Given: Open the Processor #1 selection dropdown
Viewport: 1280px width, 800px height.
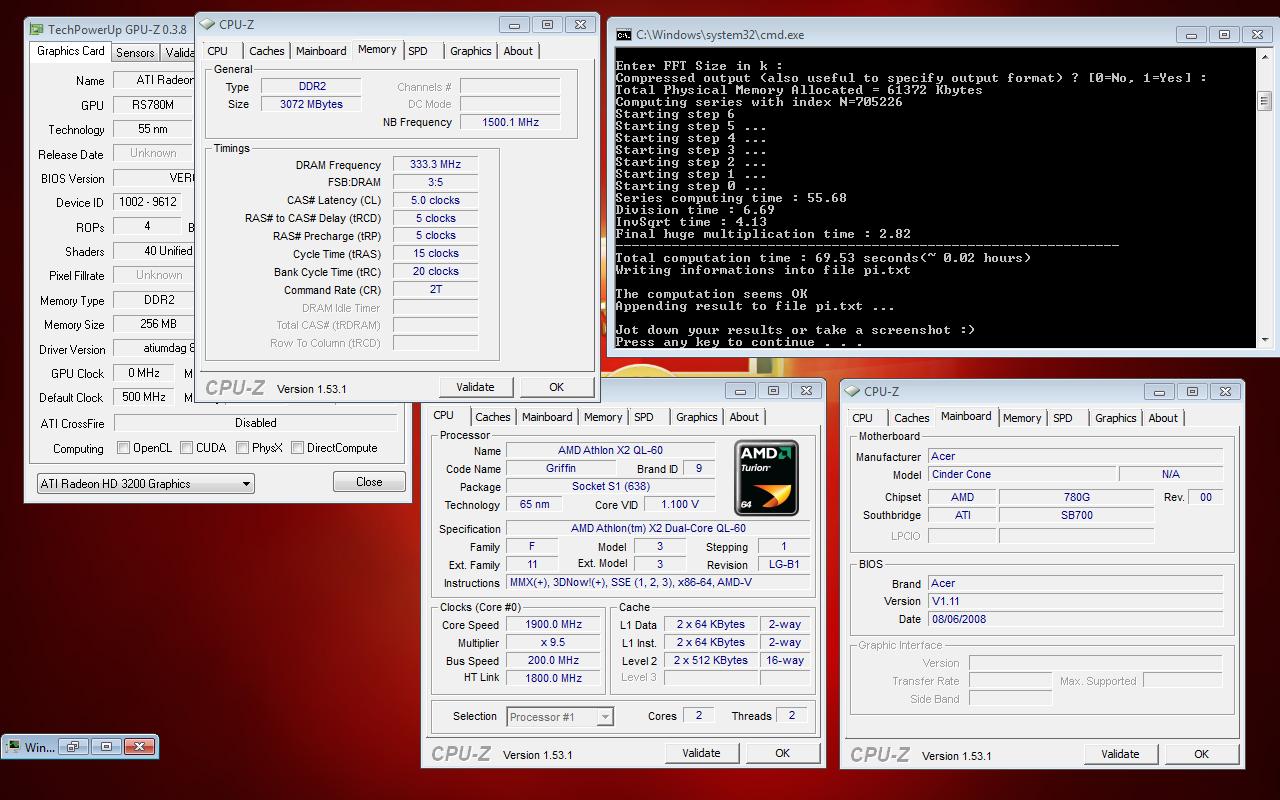Looking at the screenshot, I should pyautogui.click(x=560, y=717).
